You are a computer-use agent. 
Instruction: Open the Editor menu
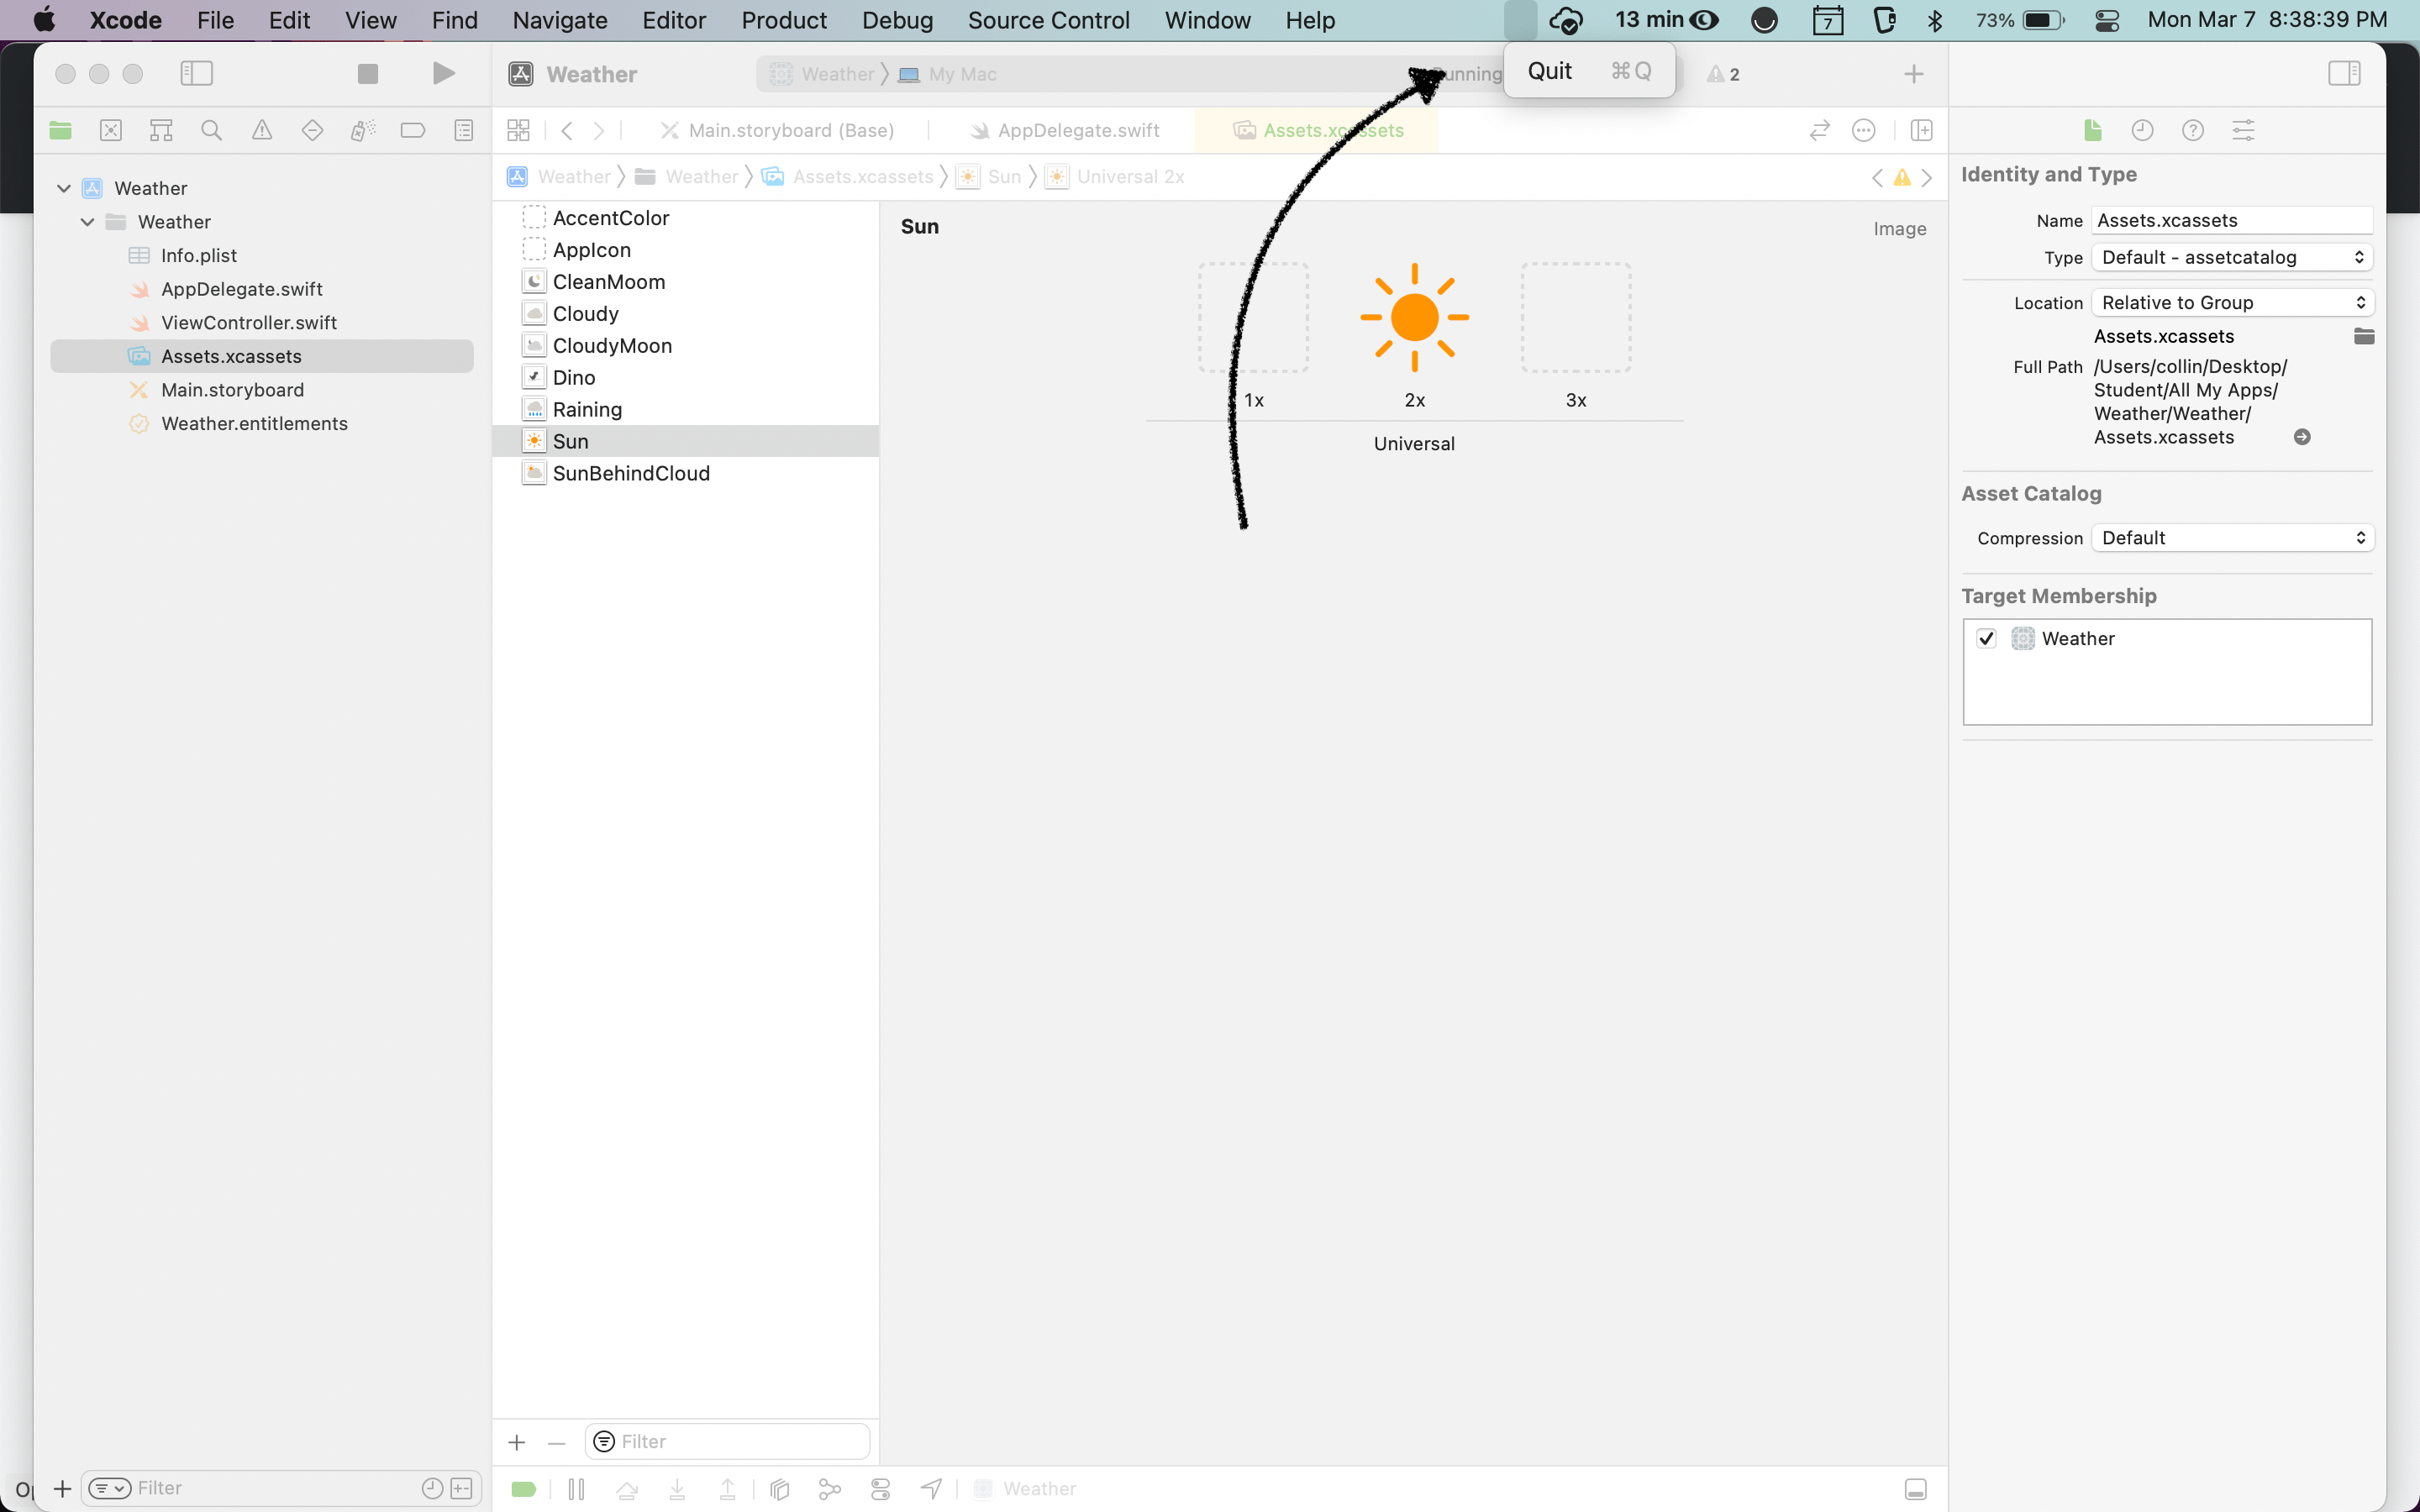click(674, 20)
